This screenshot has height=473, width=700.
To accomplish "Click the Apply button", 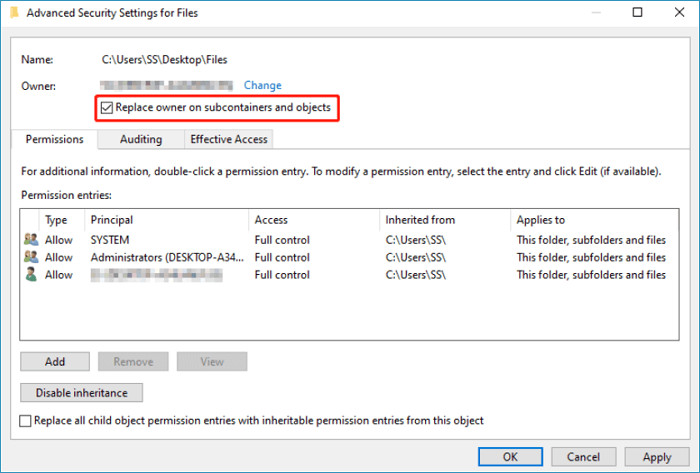I will click(657, 456).
